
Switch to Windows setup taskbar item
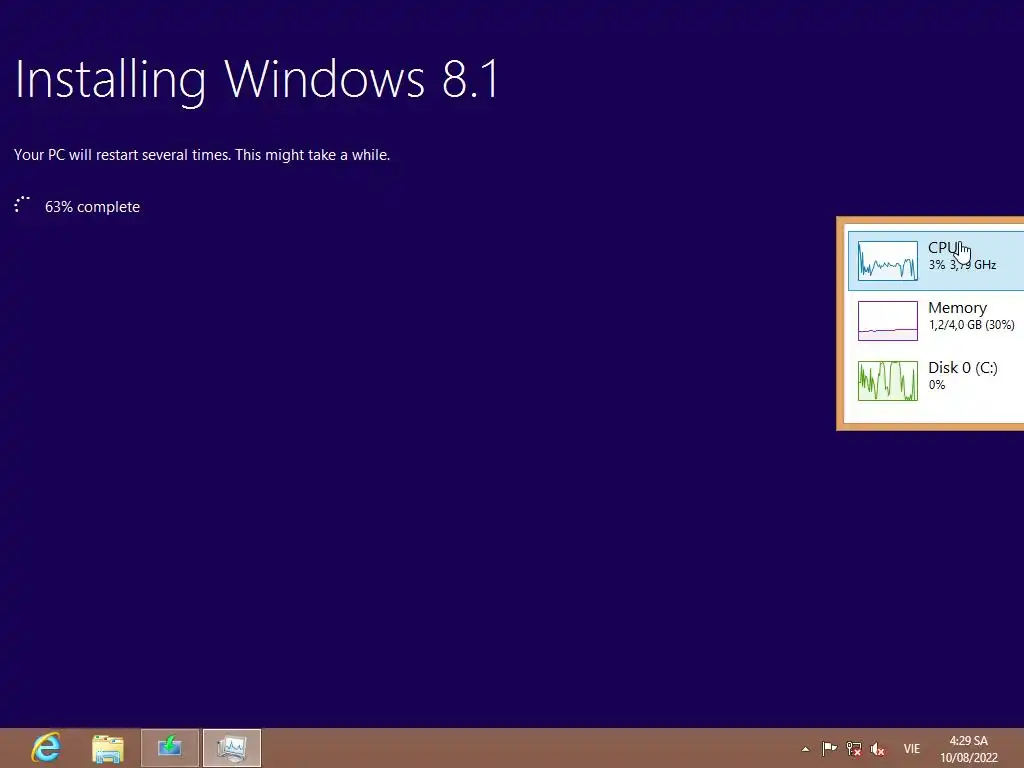pos(170,748)
